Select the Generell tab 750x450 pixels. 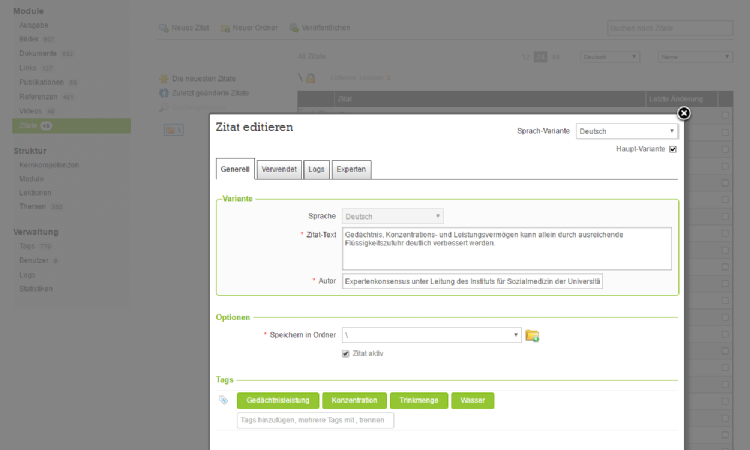pyautogui.click(x=235, y=169)
